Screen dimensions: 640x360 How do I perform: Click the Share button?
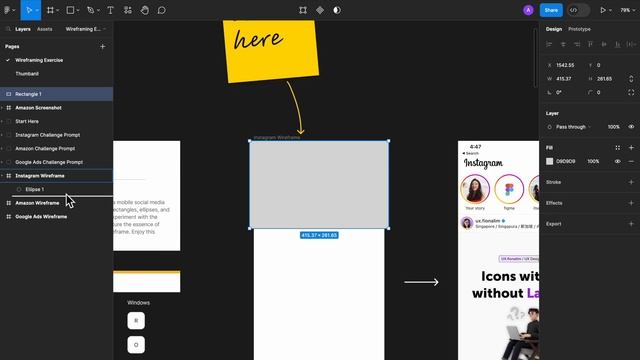551,10
